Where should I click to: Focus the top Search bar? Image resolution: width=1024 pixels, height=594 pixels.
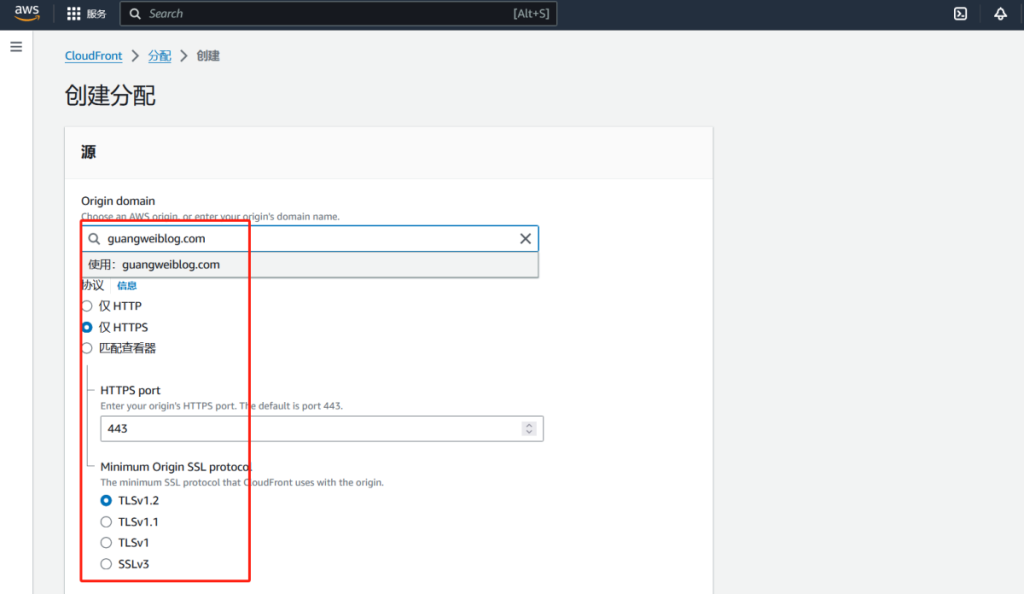click(x=338, y=14)
